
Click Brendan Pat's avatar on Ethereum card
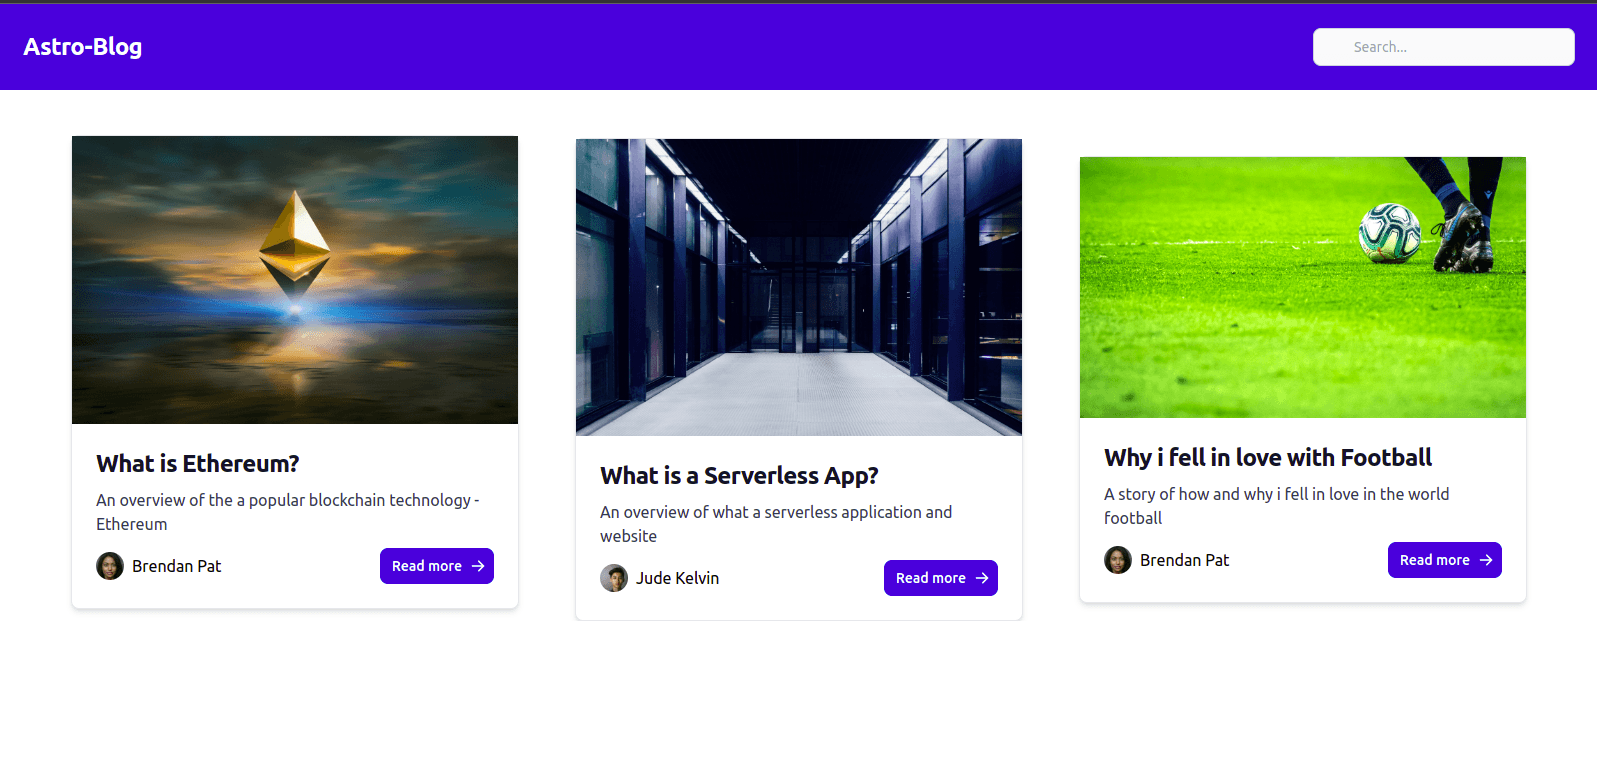[110, 566]
